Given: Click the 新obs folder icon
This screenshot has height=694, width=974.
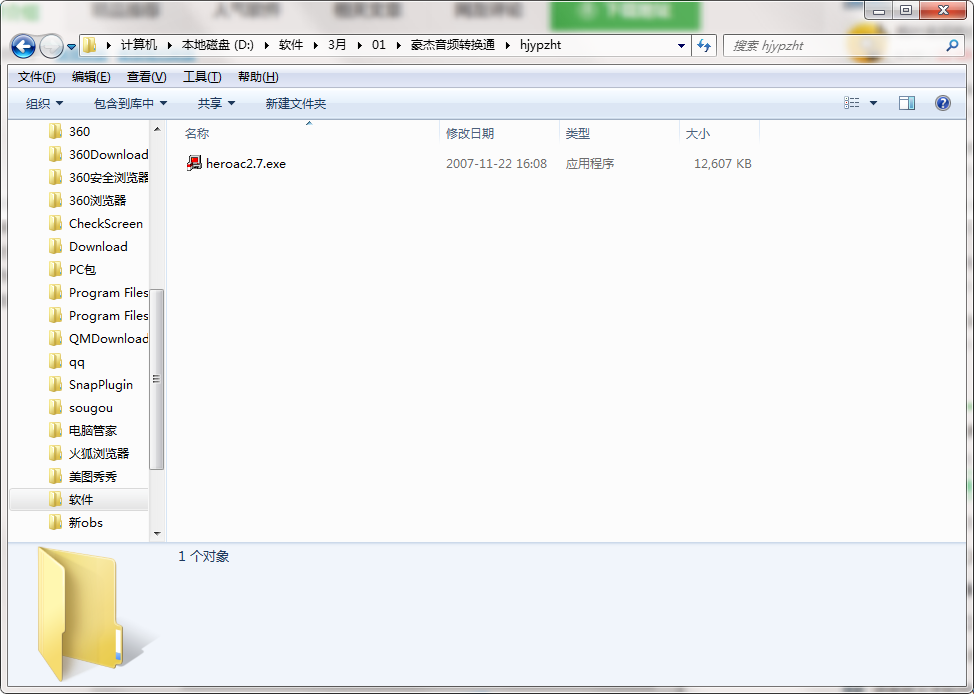Looking at the screenshot, I should point(55,523).
